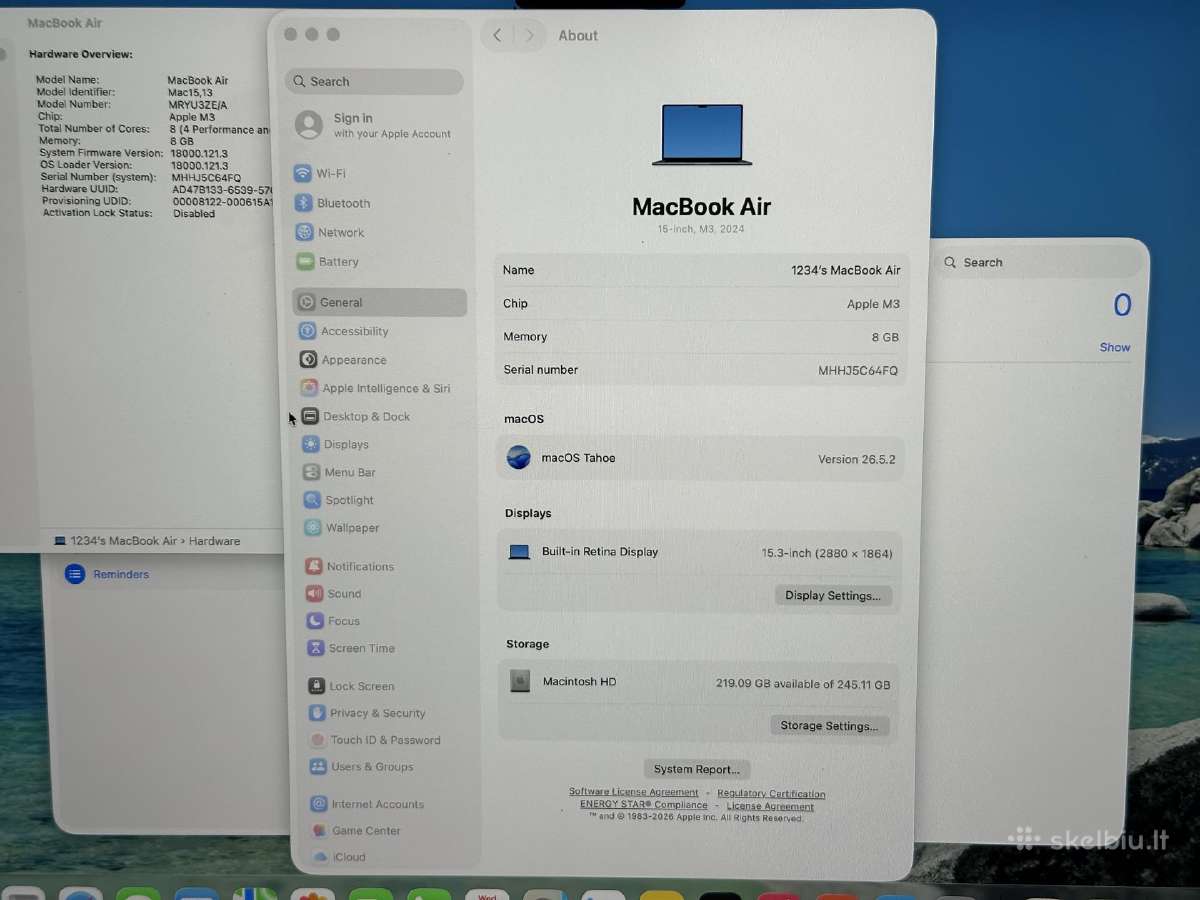Screen dimensions: 1200x900
Task: Open Menu Bar settings icon
Action: coord(311,472)
